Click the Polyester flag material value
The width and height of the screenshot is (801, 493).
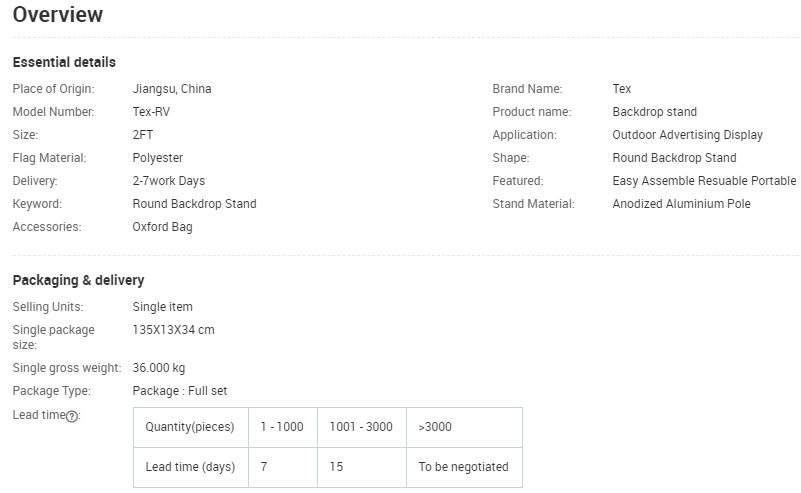158,158
